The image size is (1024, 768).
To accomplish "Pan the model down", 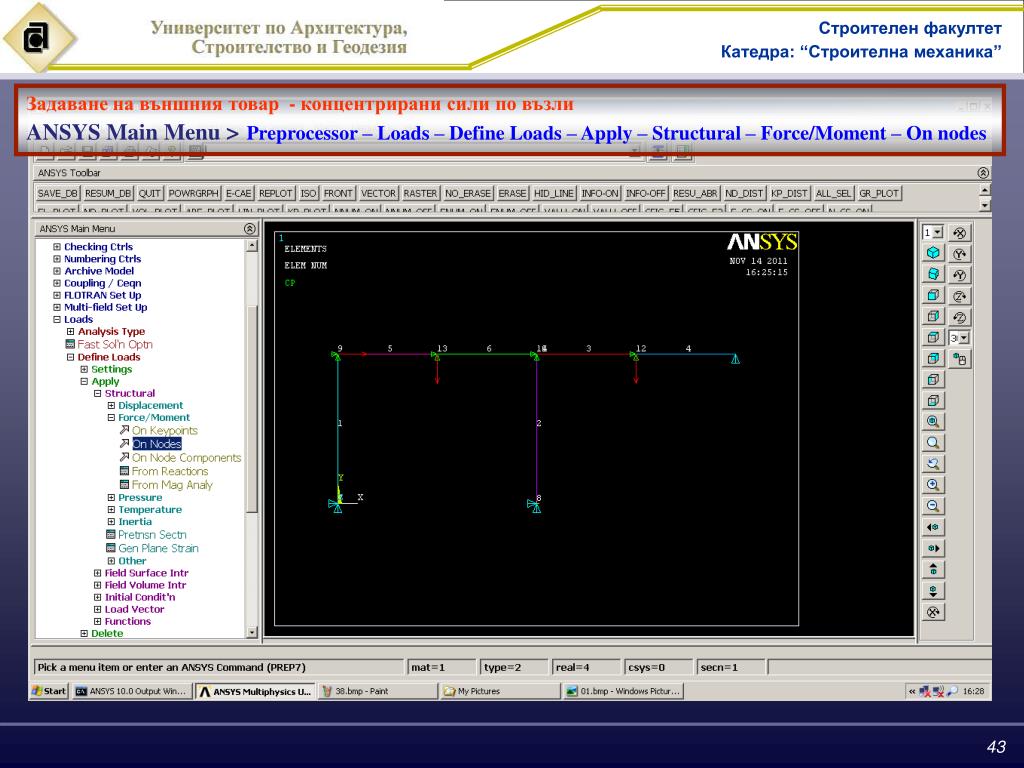I will click(933, 590).
